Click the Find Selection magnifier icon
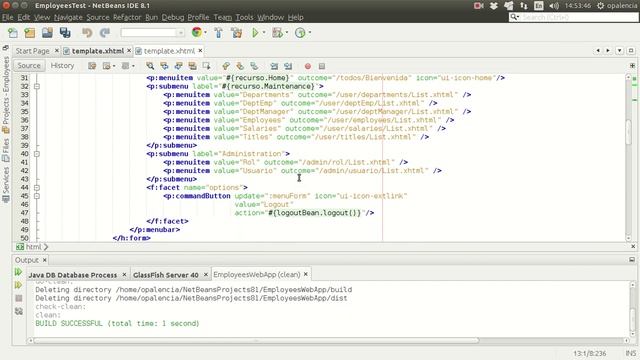640x360 pixels. 150,66
